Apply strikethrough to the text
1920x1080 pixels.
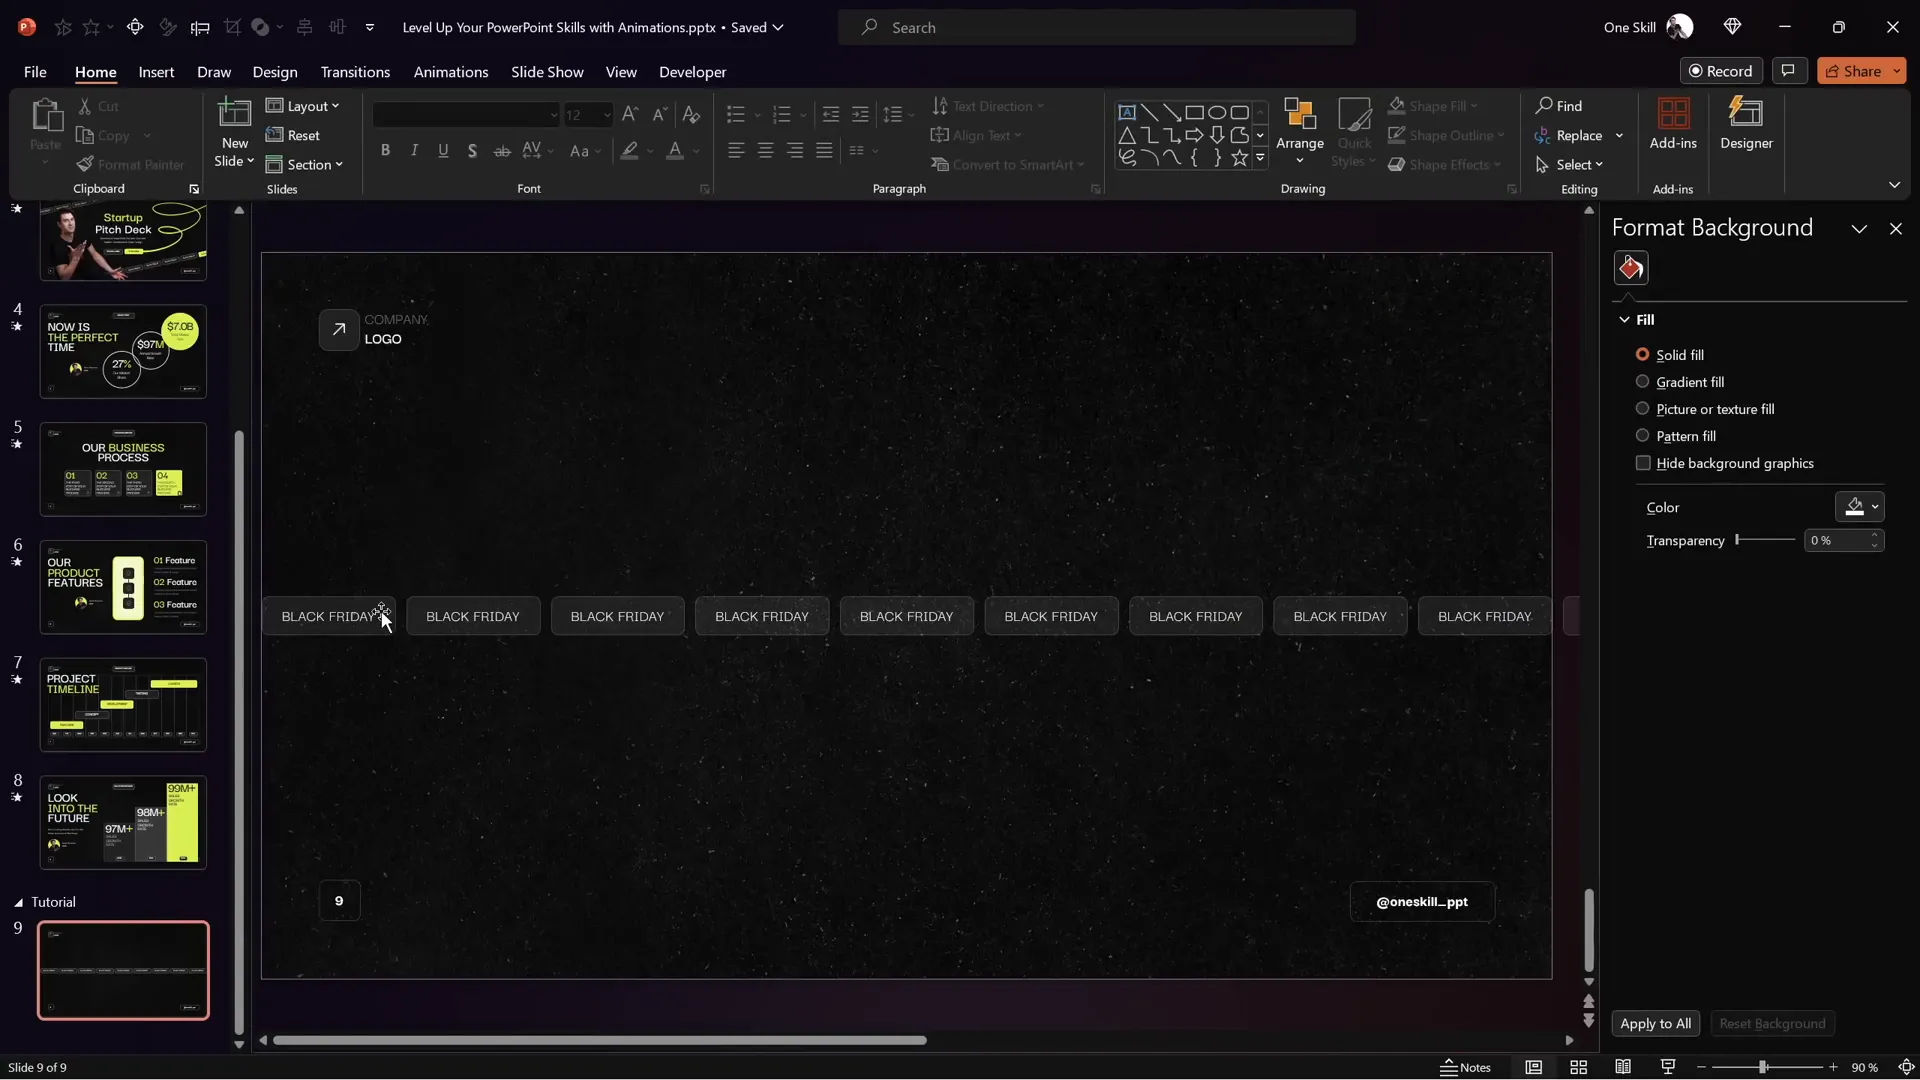(x=502, y=150)
